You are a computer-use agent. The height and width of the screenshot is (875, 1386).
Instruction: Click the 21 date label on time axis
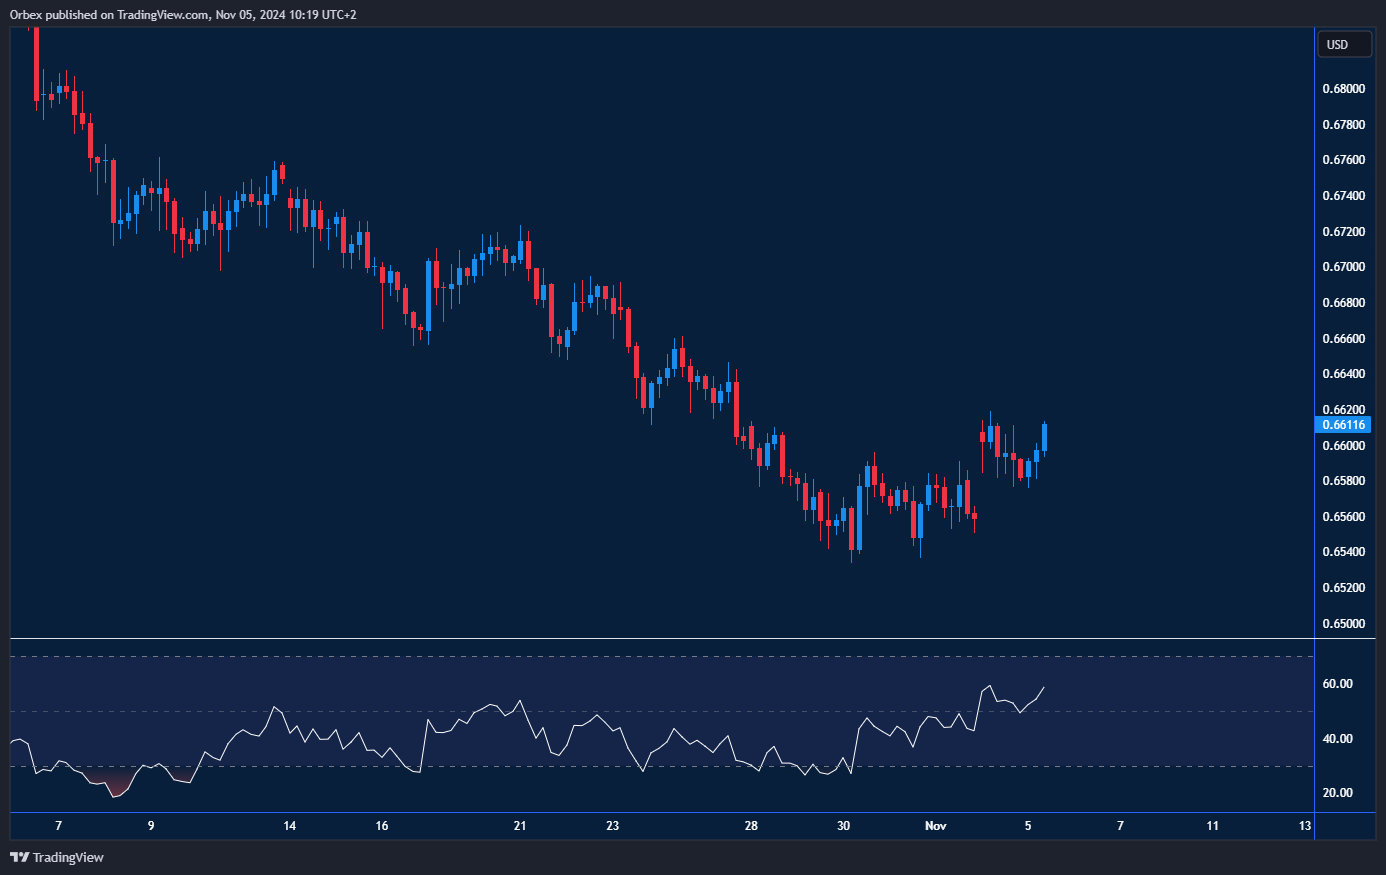[520, 826]
